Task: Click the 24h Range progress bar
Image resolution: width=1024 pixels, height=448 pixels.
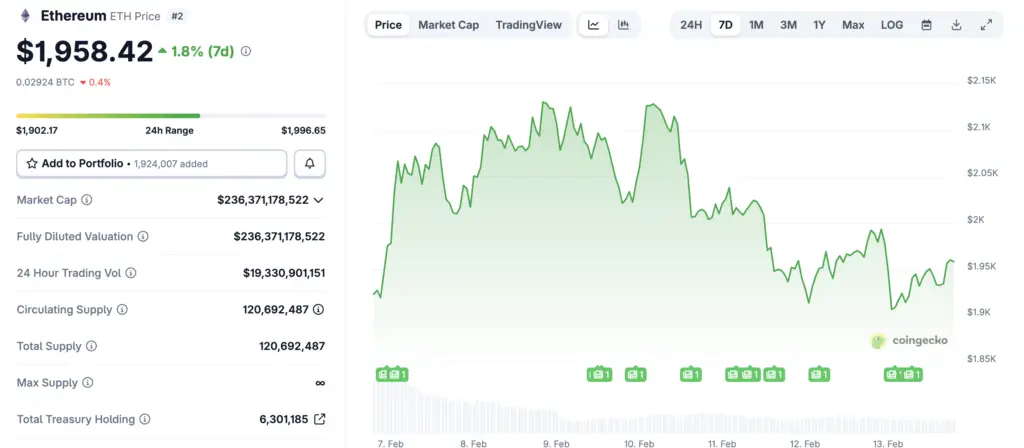Action: tap(170, 116)
